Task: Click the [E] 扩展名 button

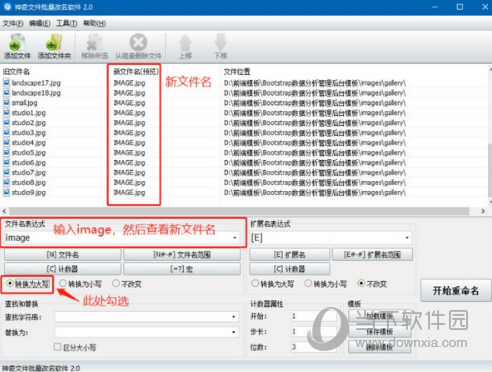Action: pos(289,255)
